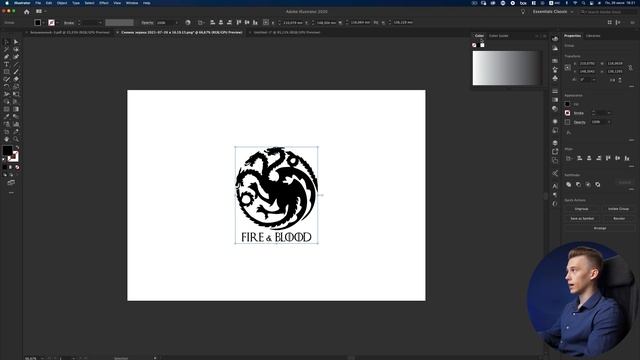This screenshot has width=640, height=360.
Task: Swap fill and stroke arrow in toolbar
Action: click(17, 147)
